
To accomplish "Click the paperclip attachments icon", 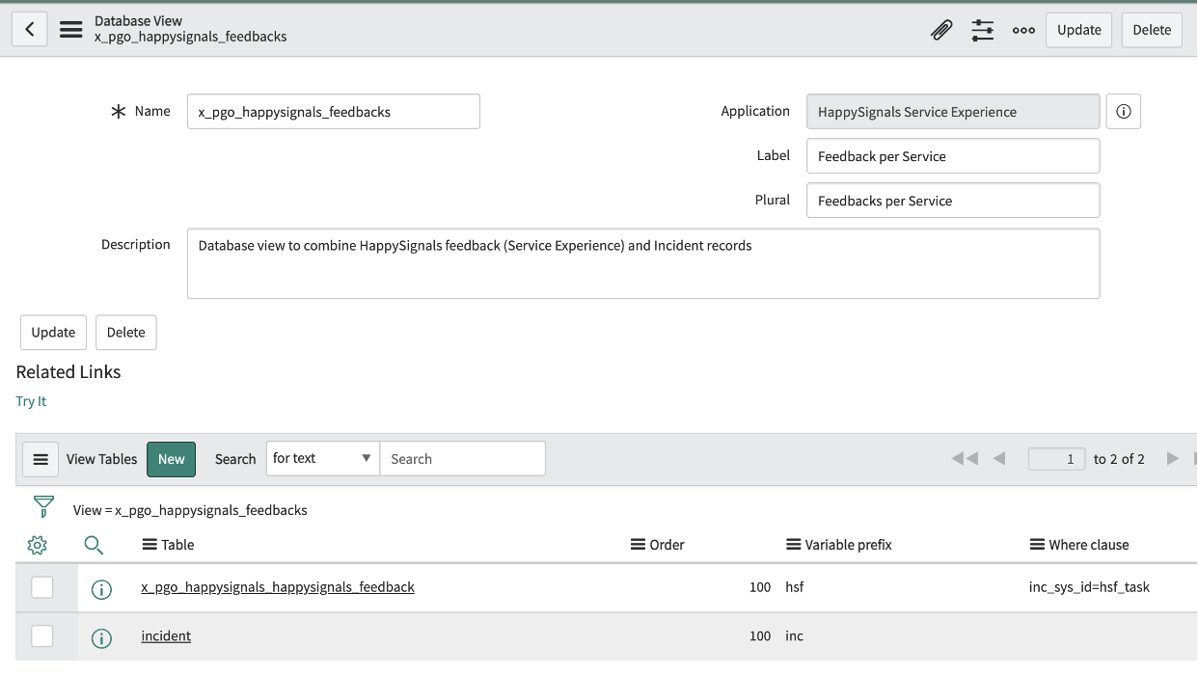I will coord(941,30).
